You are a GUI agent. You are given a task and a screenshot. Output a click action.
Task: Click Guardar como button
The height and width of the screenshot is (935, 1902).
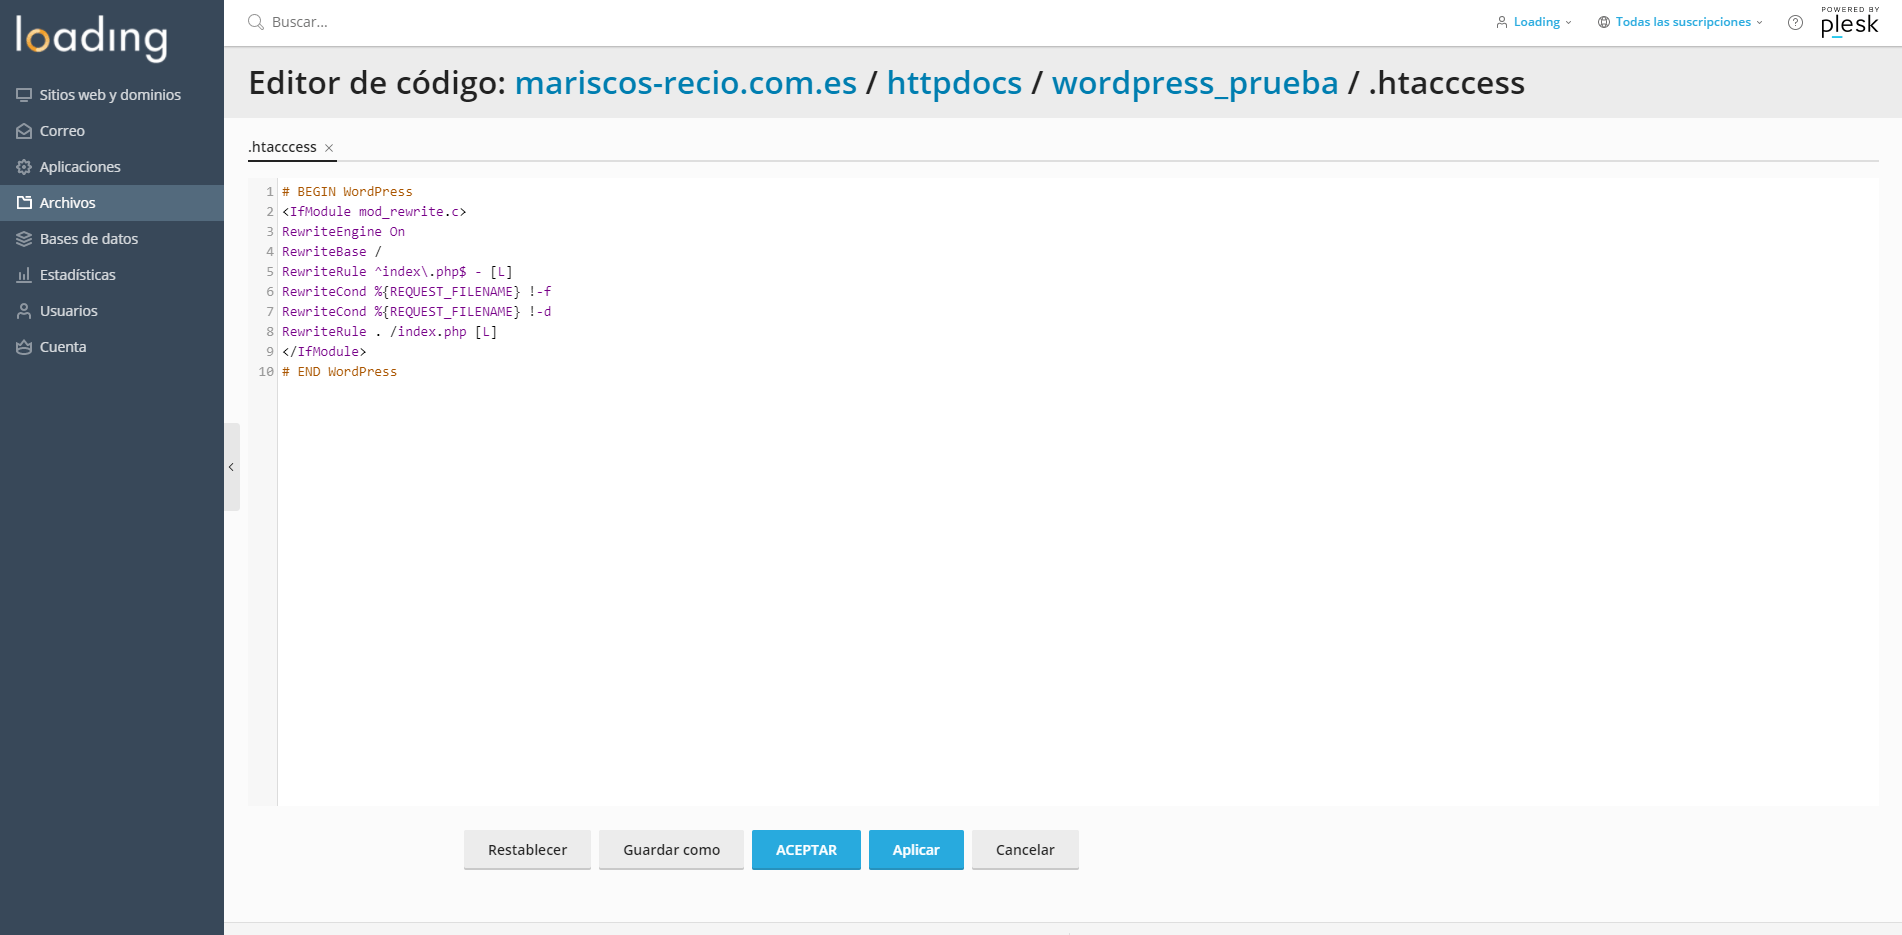point(671,850)
